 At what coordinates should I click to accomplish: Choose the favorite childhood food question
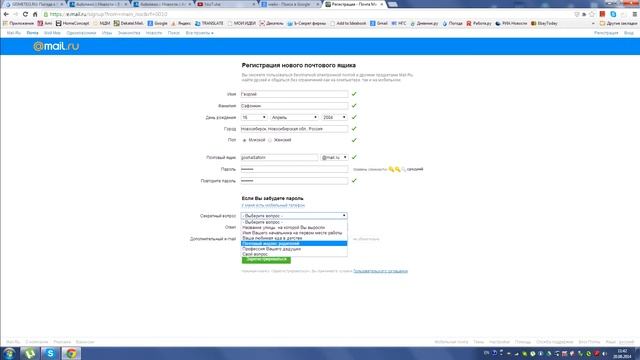pos(294,238)
